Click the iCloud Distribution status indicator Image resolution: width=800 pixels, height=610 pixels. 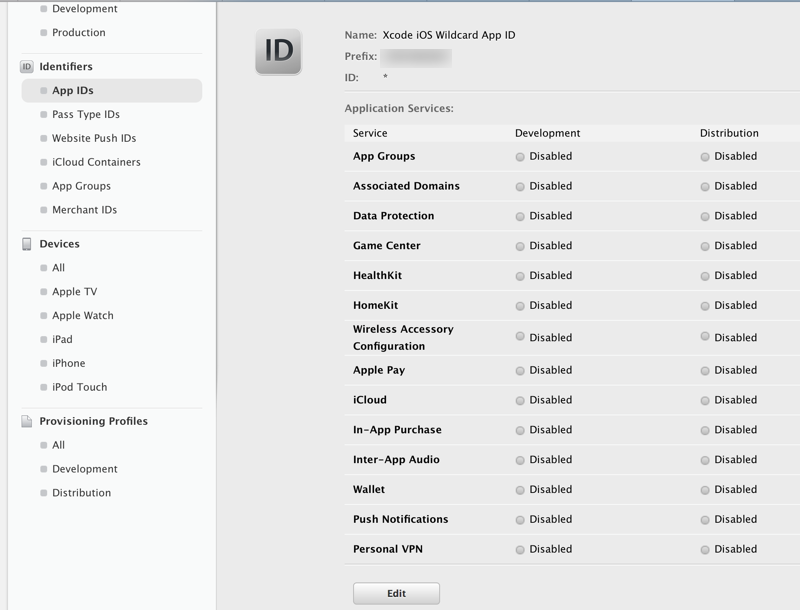point(705,400)
